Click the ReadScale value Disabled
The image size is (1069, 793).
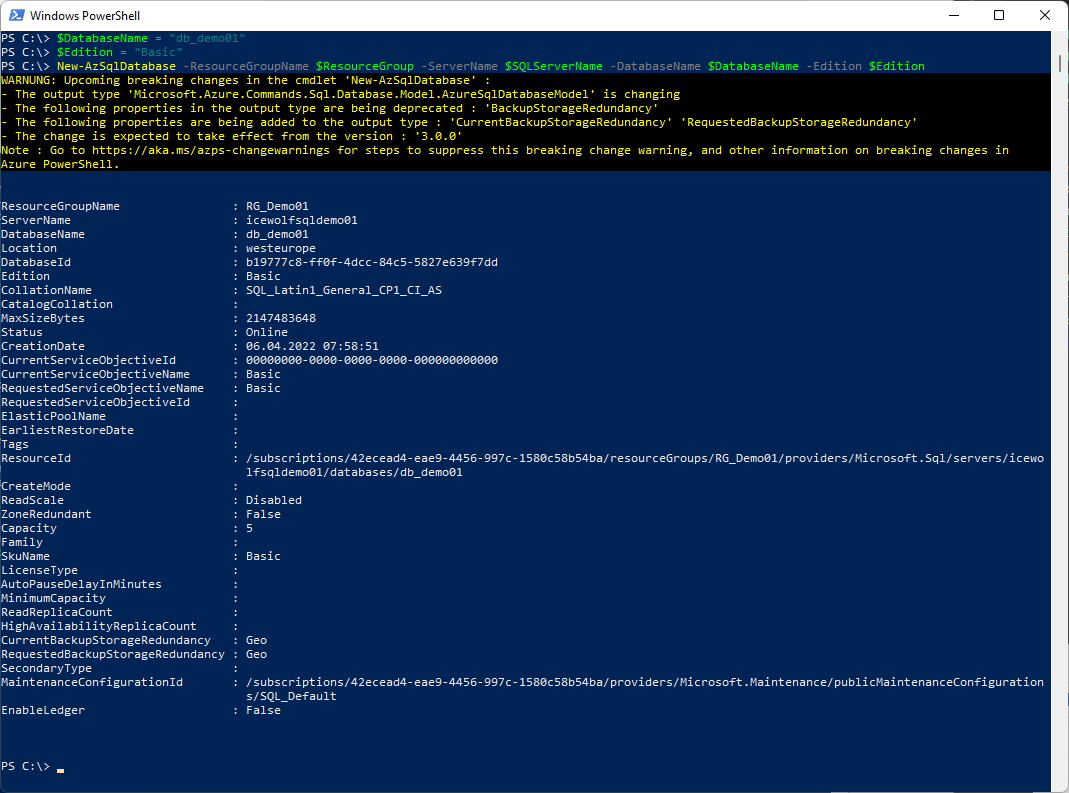point(273,500)
